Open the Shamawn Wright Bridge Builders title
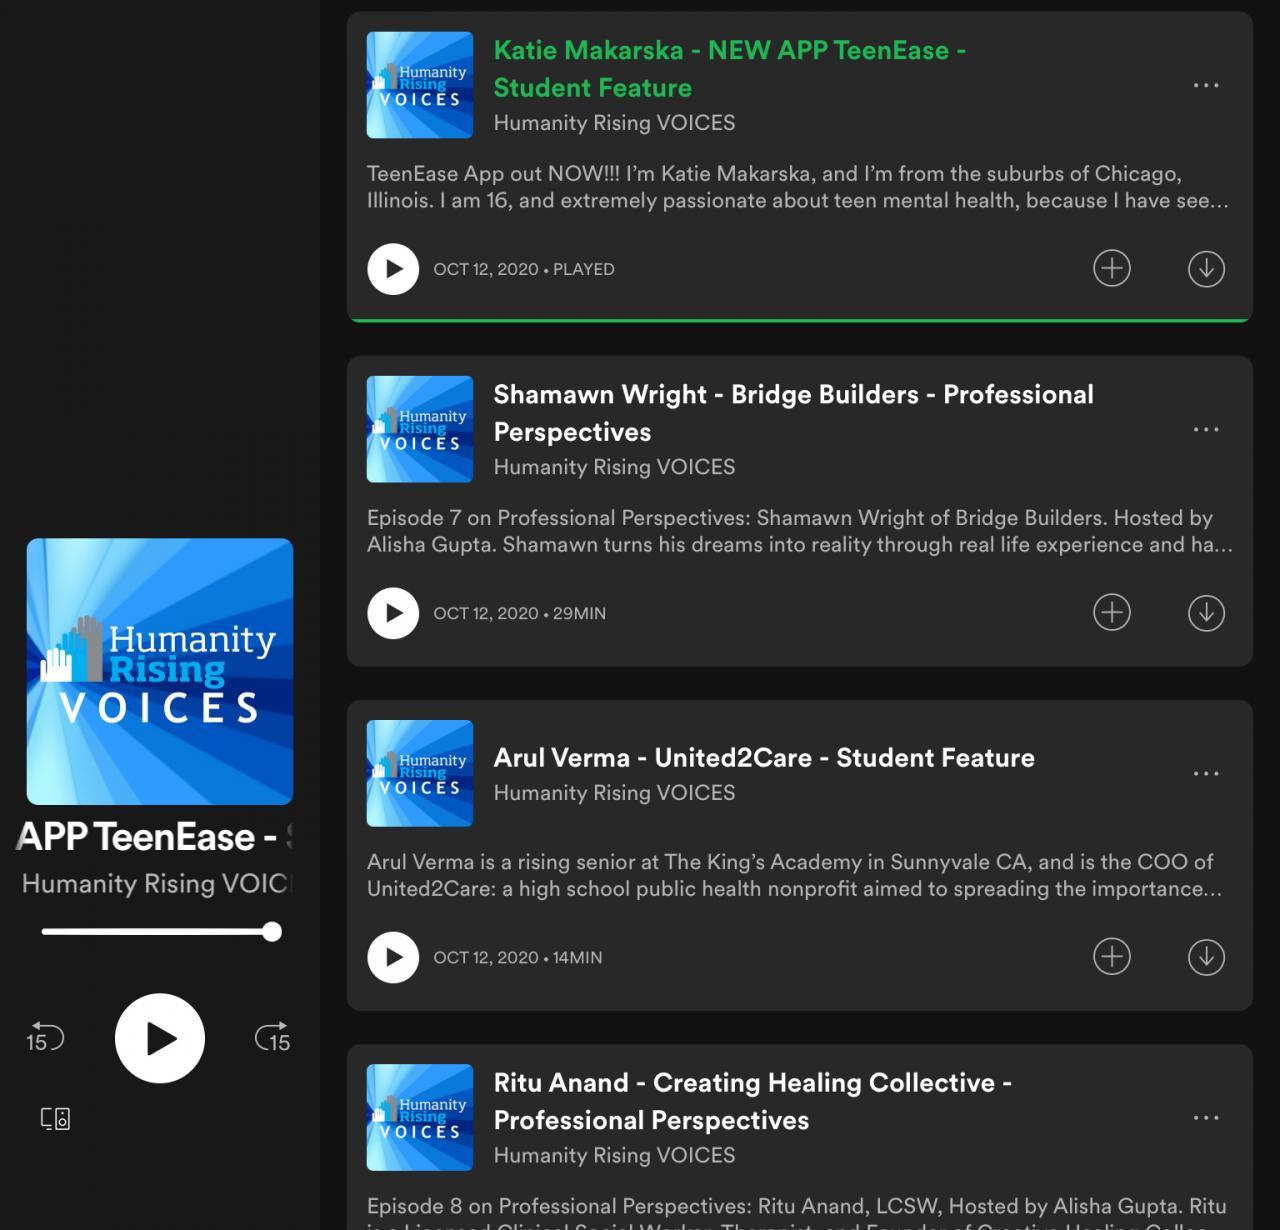This screenshot has width=1280, height=1230. tap(794, 413)
